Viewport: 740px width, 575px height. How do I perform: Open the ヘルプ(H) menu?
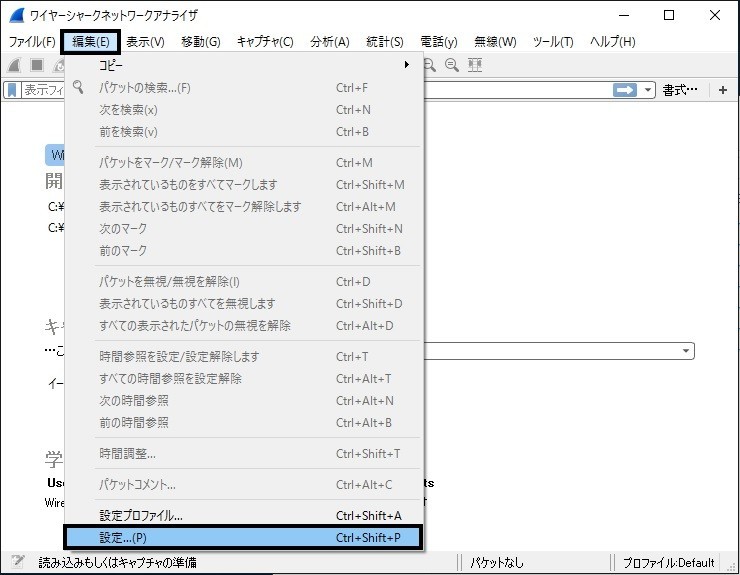[x=613, y=42]
